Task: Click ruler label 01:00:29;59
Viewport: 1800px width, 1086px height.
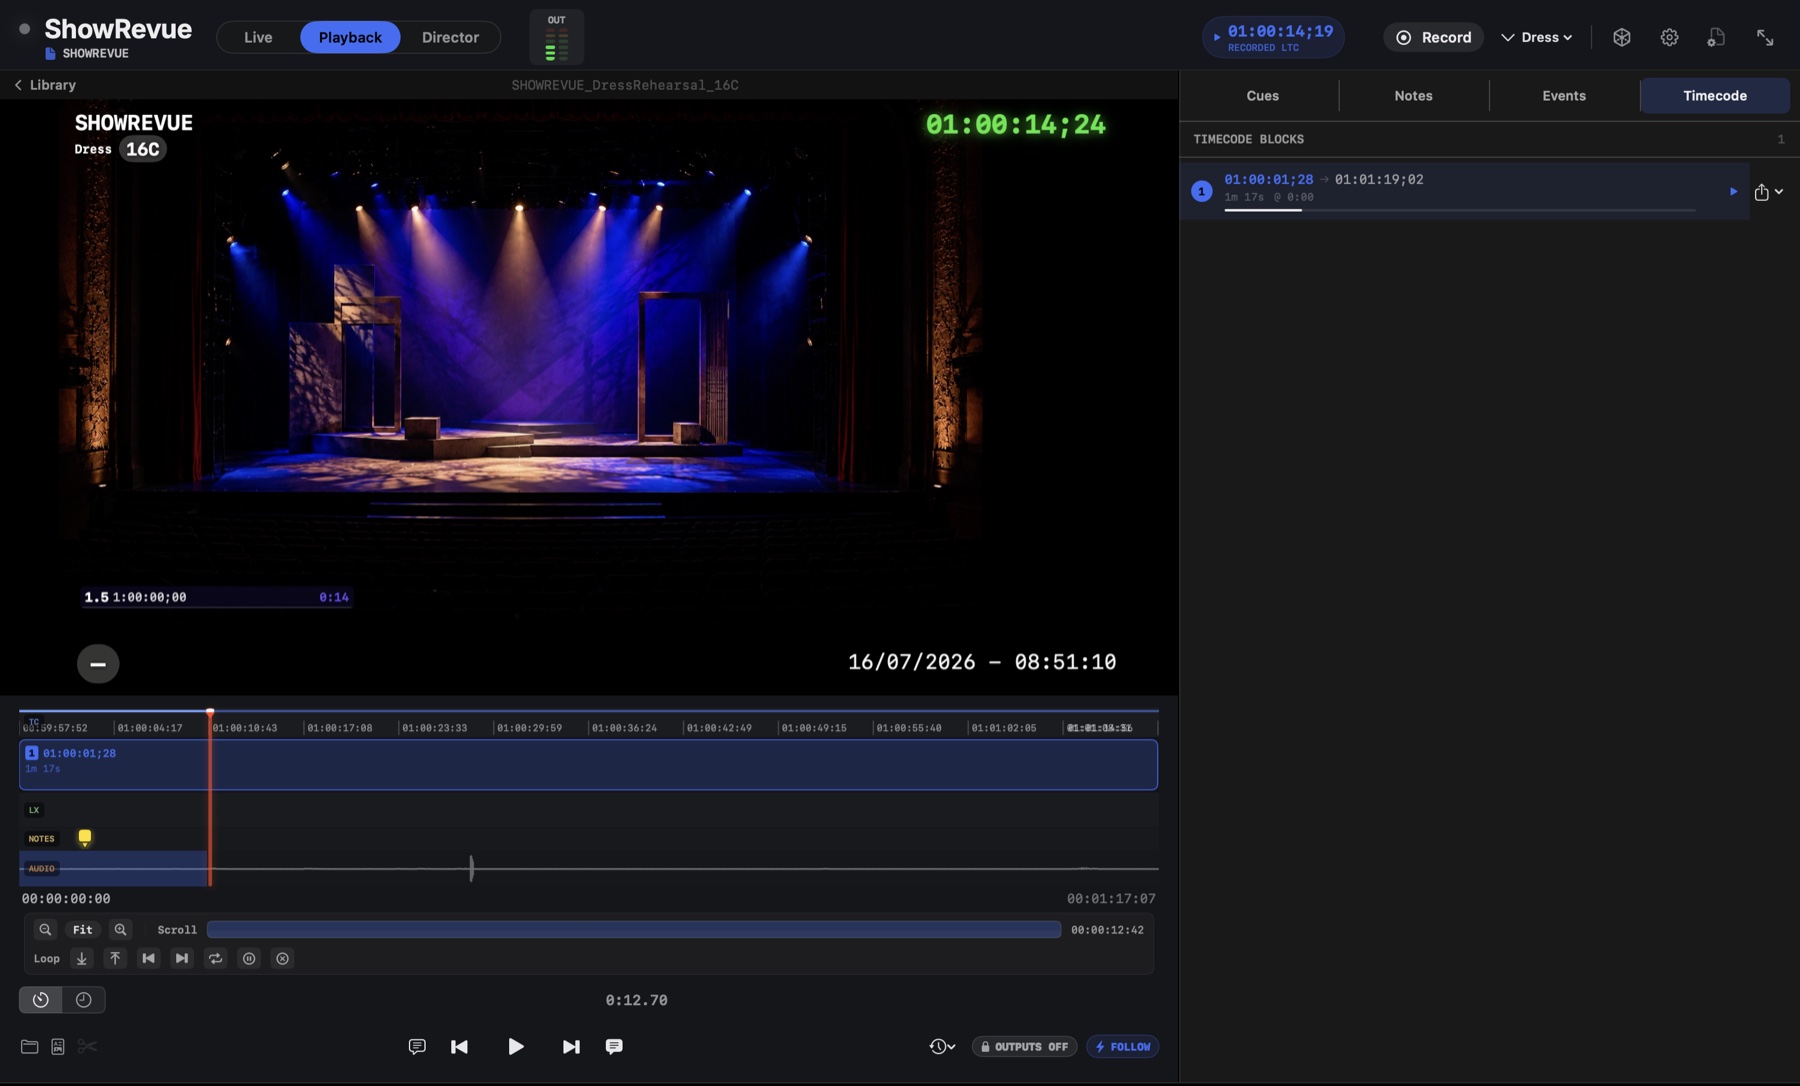Action: pyautogui.click(x=529, y=728)
